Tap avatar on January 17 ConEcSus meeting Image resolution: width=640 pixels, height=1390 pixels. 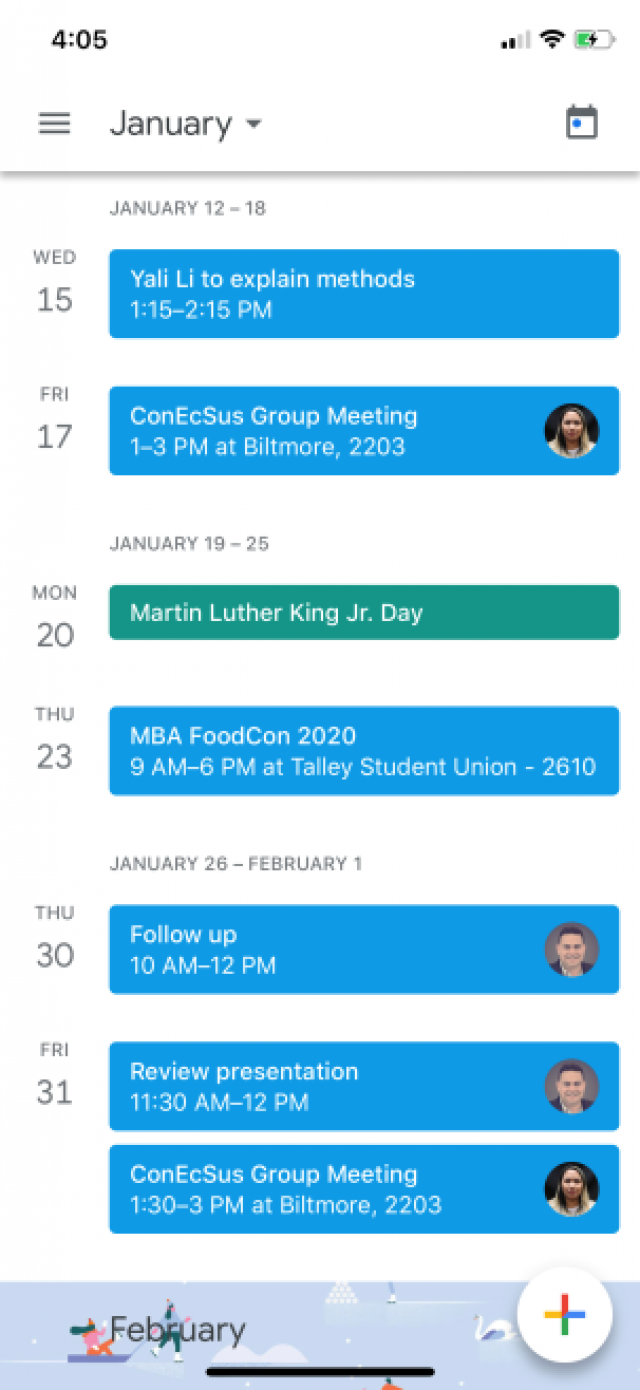click(x=572, y=431)
